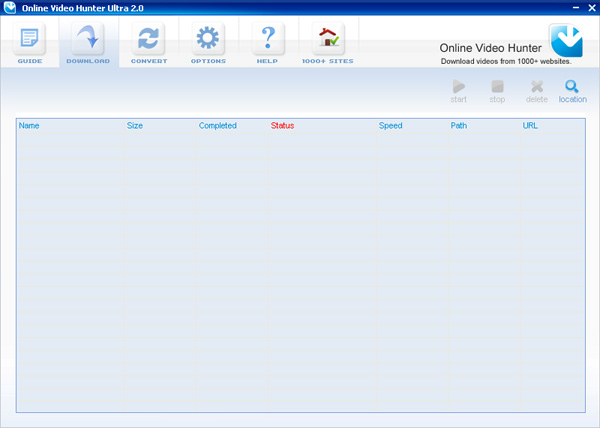Open the Guide section icon
600x428 pixels.
(29, 39)
